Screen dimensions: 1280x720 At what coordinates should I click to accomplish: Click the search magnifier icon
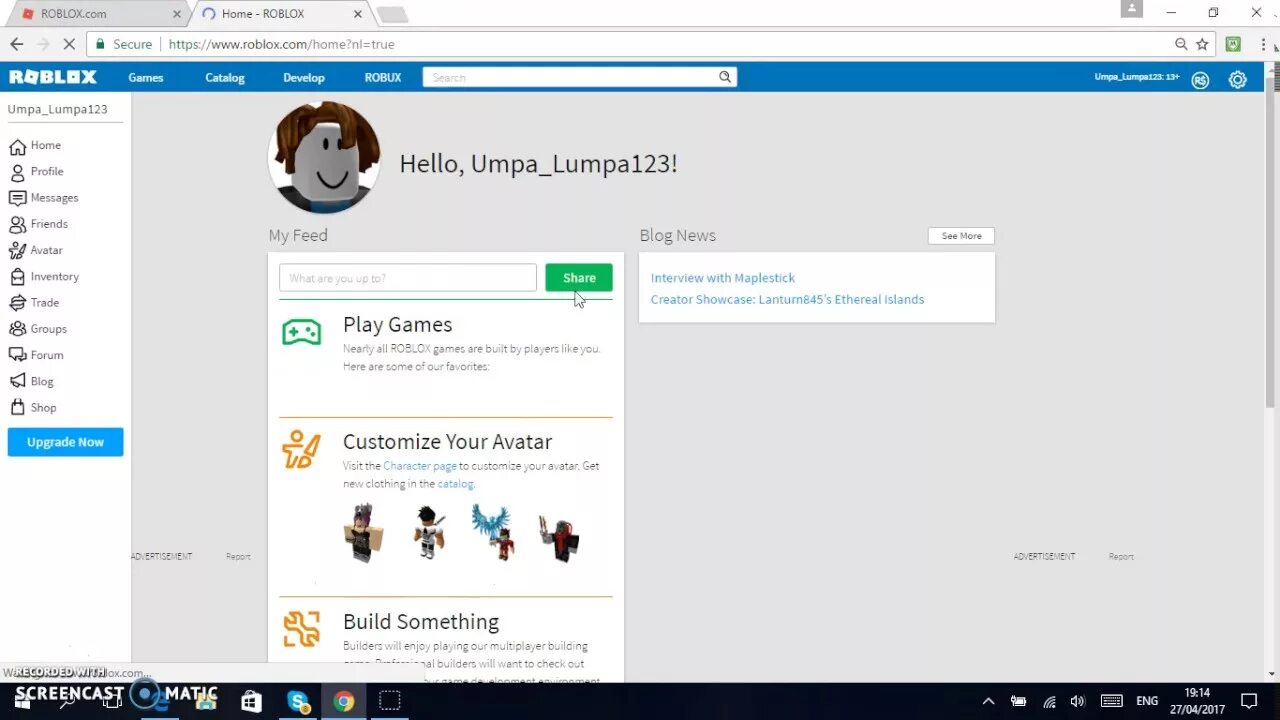click(x=725, y=77)
